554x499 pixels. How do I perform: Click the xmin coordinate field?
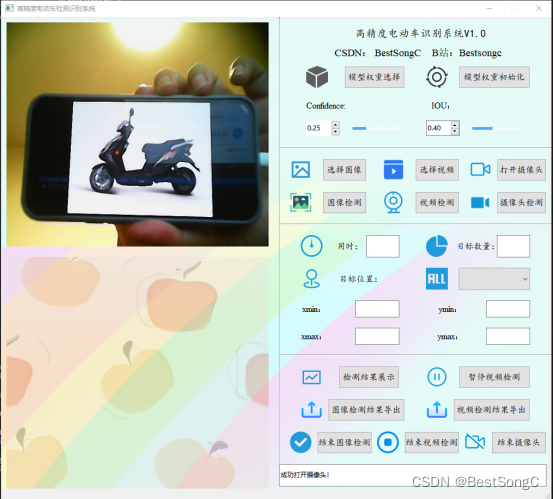(377, 309)
